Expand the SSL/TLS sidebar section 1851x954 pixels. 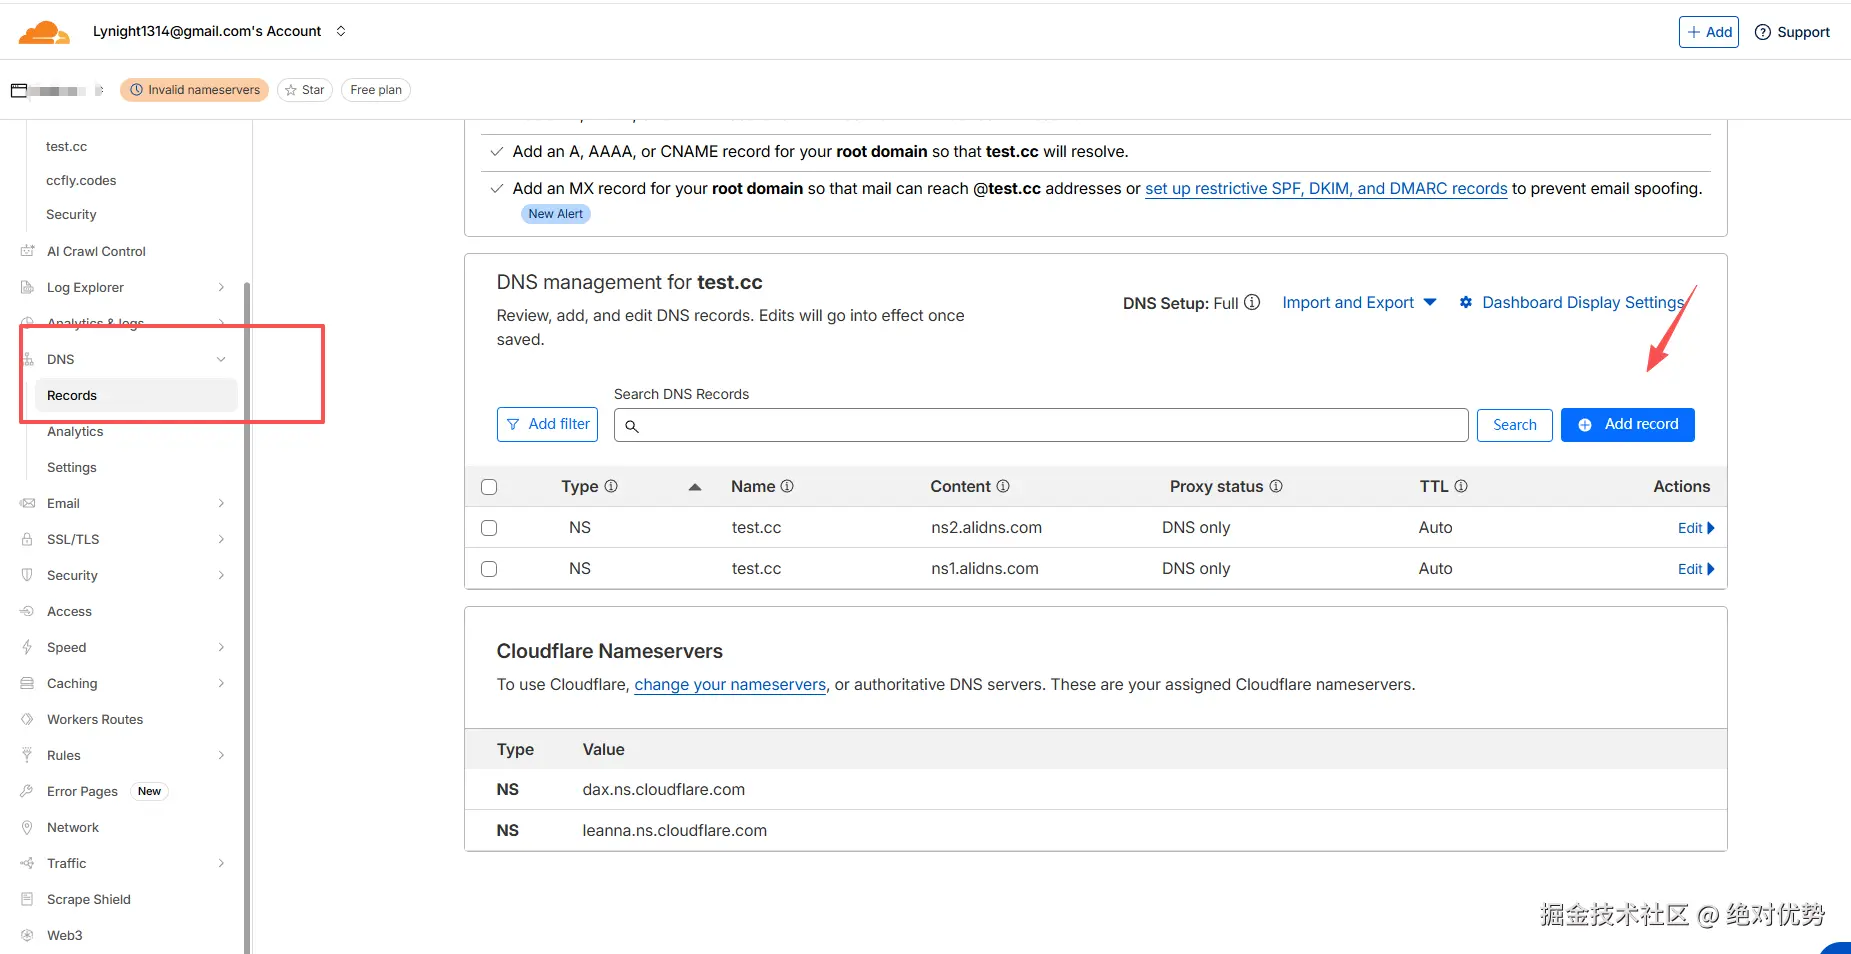pos(221,539)
